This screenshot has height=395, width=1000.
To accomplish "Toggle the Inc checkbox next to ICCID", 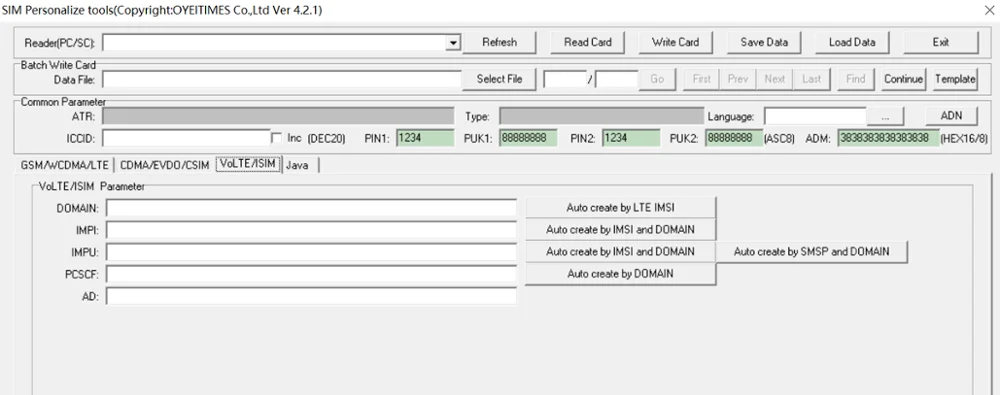I will point(277,138).
